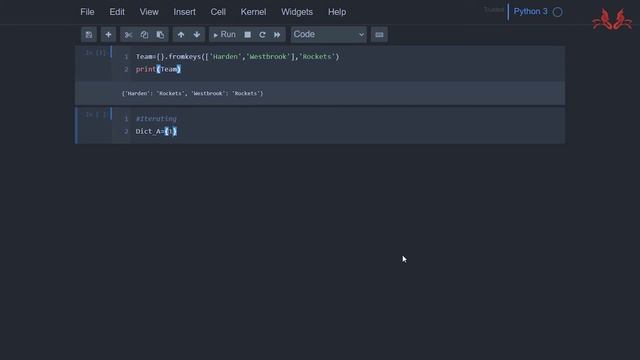640x360 pixels.
Task: Open the Insert menu
Action: [x=184, y=12]
